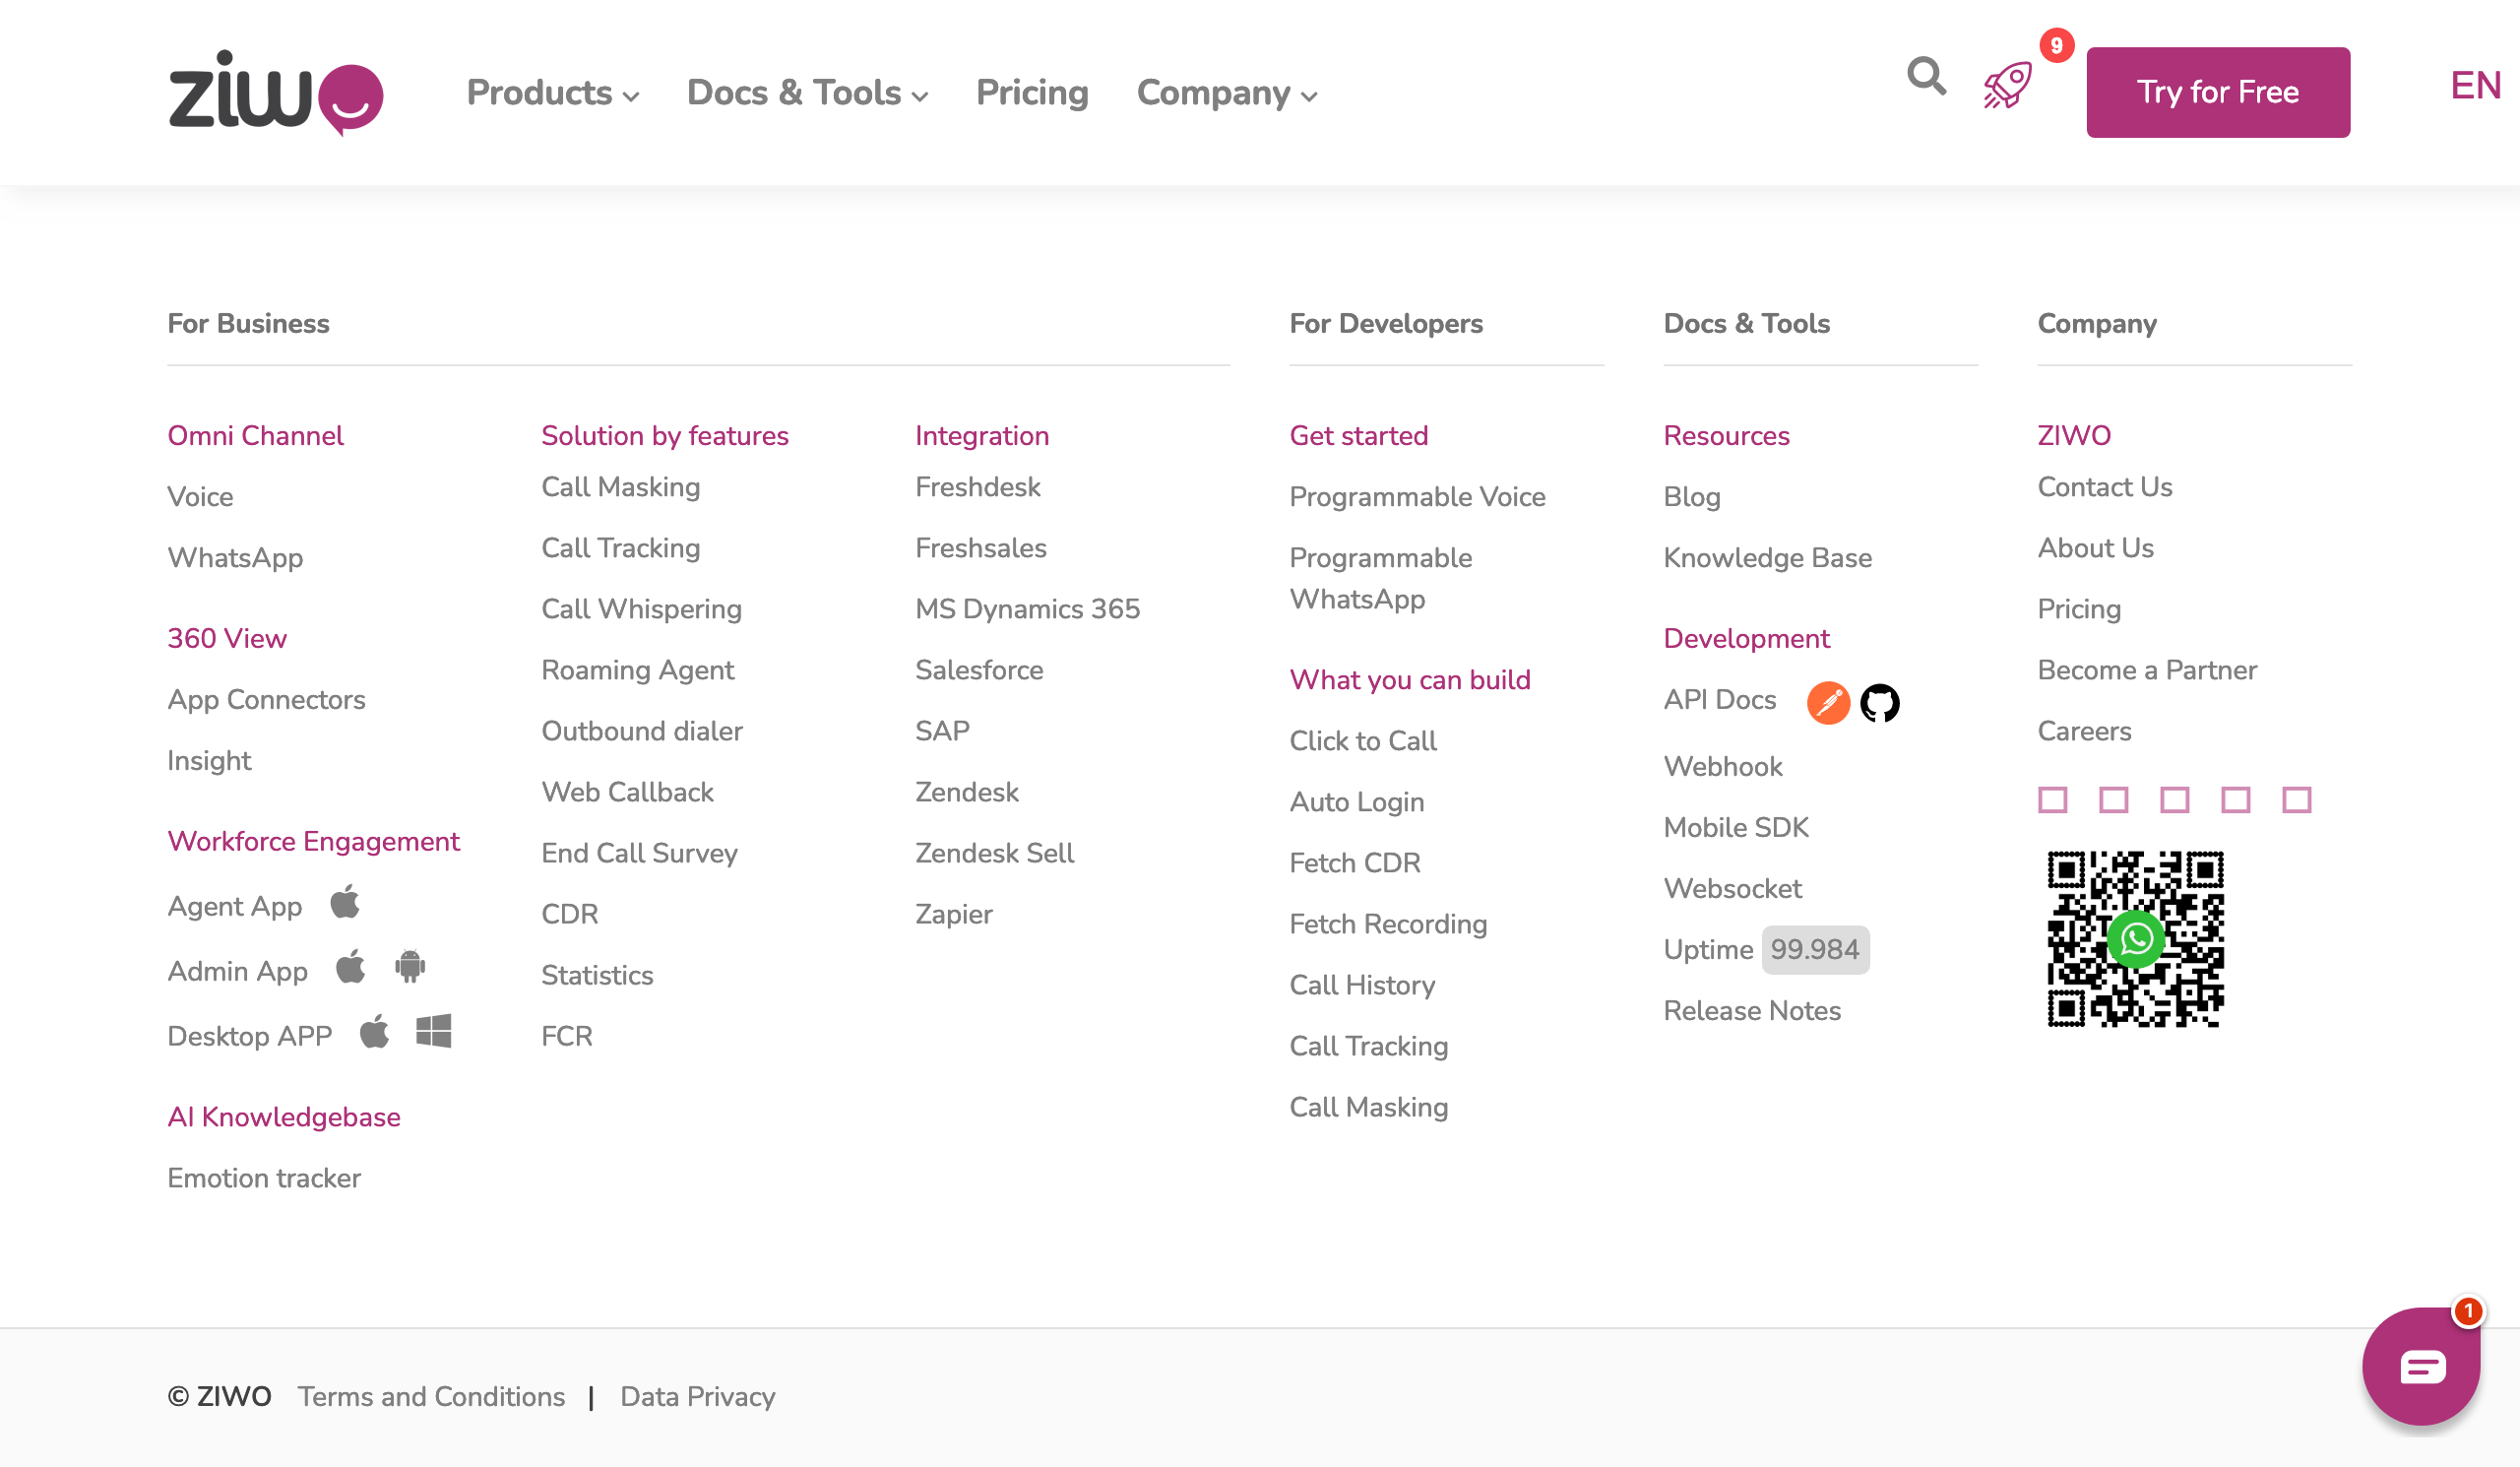2520x1467 pixels.
Task: Expand the Company dropdown menu
Action: click(x=1228, y=93)
